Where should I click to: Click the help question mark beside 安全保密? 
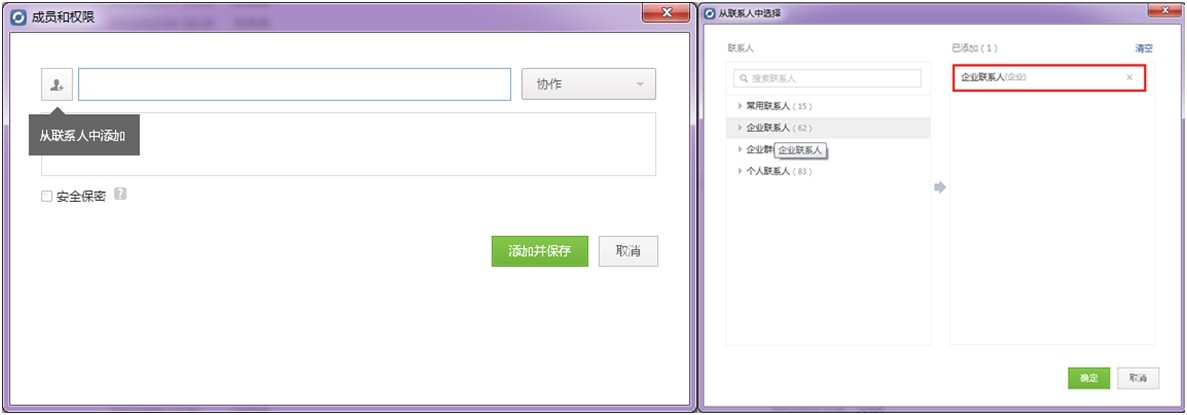click(x=120, y=195)
